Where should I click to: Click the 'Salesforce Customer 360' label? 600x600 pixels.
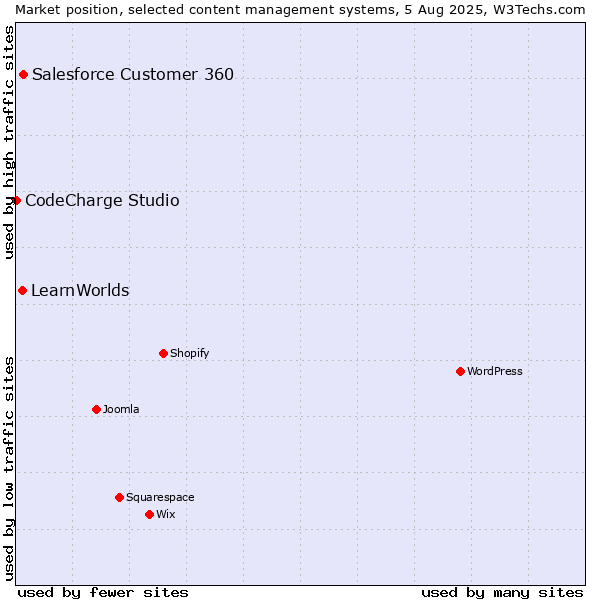133,74
